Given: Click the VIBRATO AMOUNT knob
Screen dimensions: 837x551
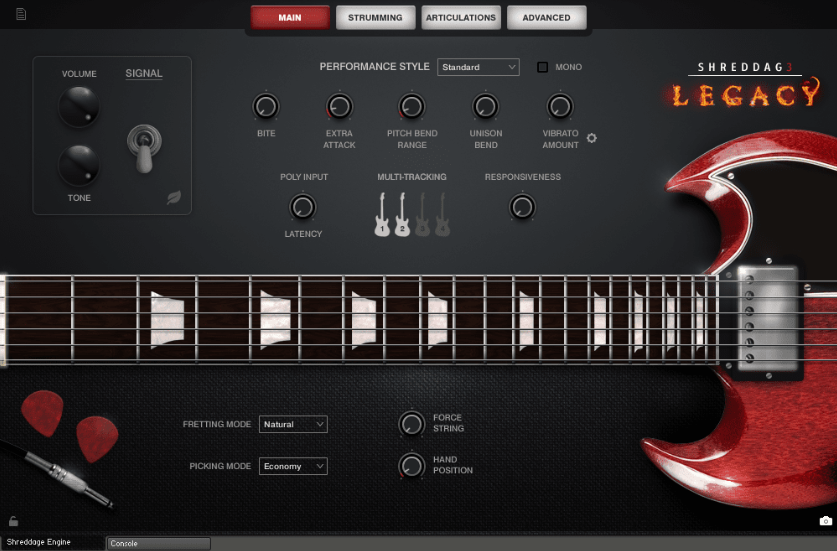Looking at the screenshot, I should coord(560,106).
